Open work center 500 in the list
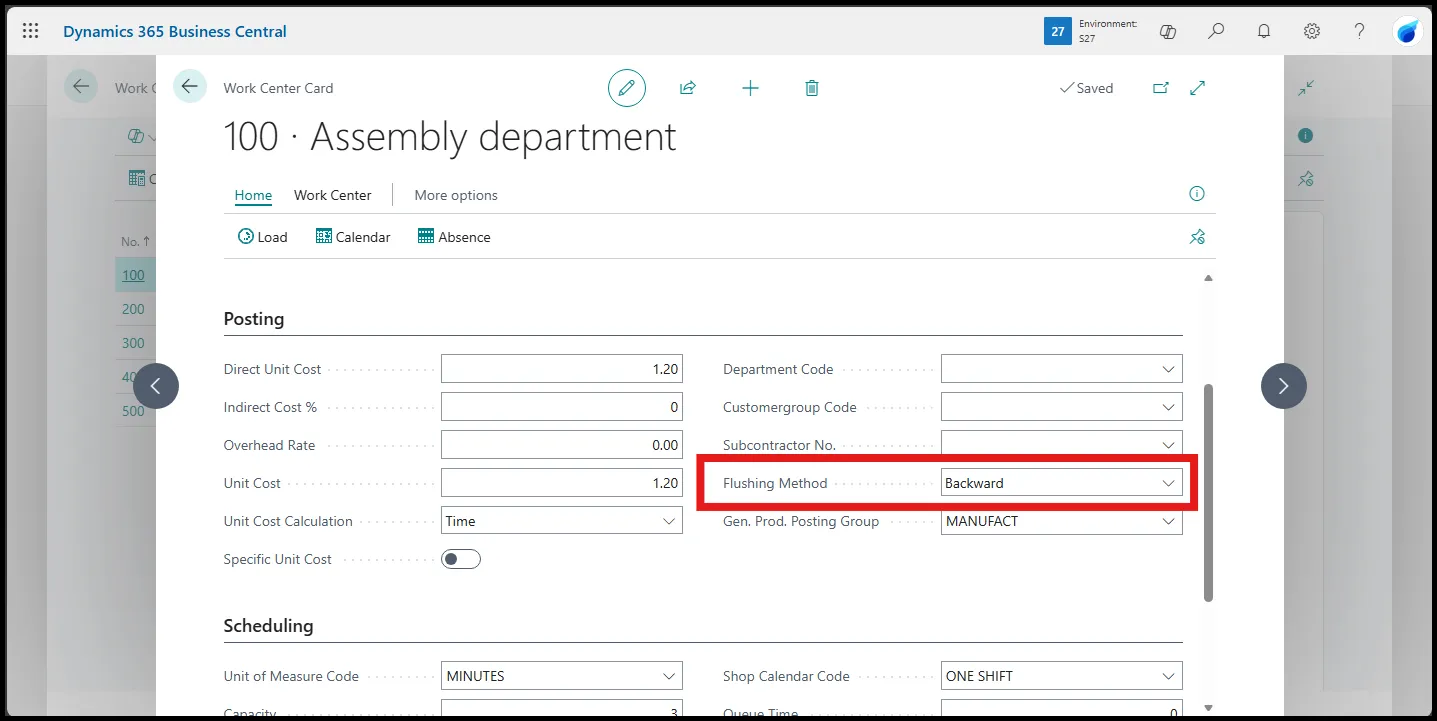 [133, 411]
